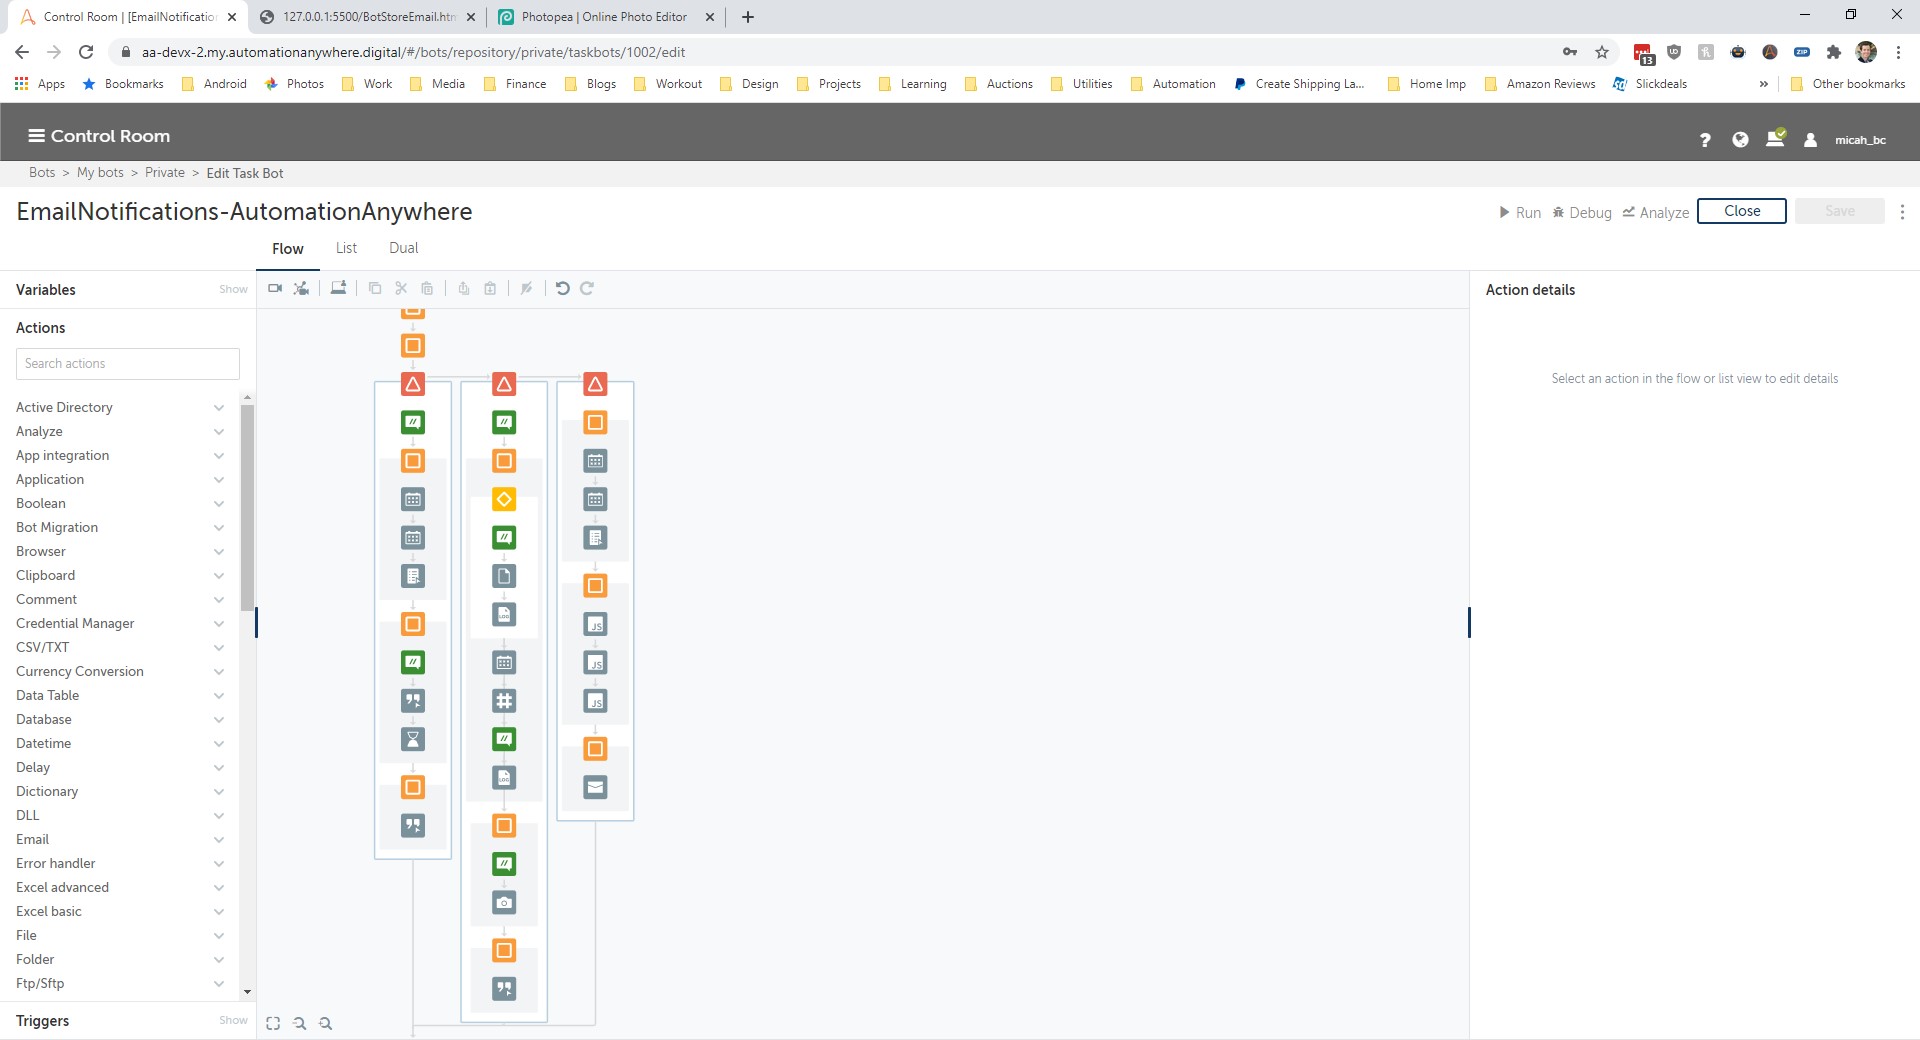Click the paste action toolbar icon
Viewport: 1920px width, 1040px height.
pos(427,288)
